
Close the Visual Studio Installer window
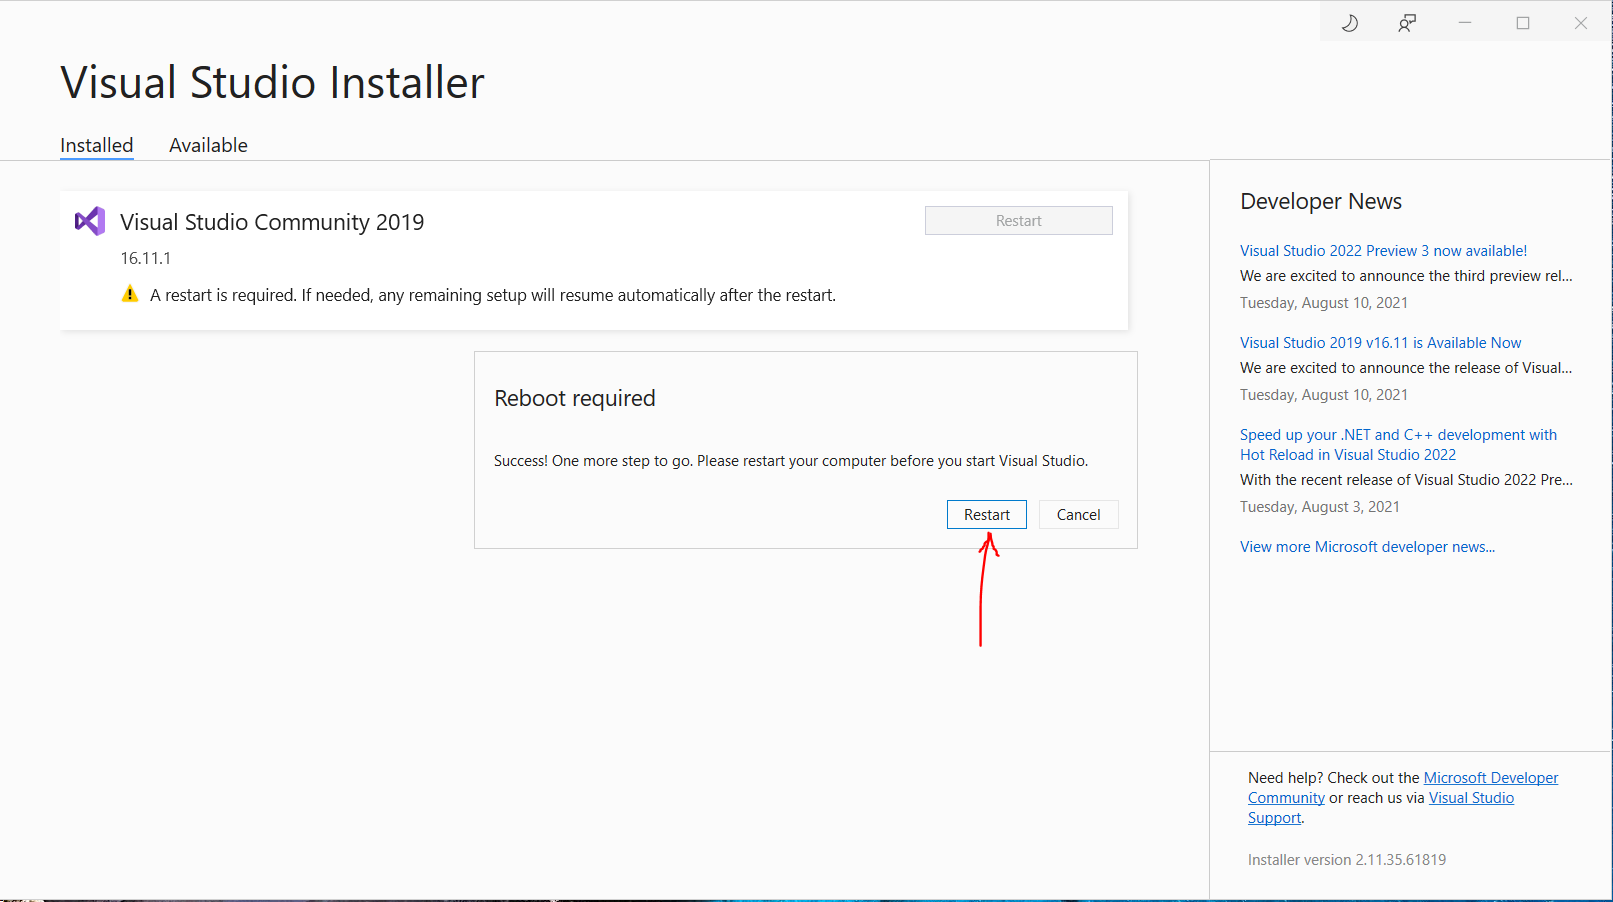(1581, 23)
